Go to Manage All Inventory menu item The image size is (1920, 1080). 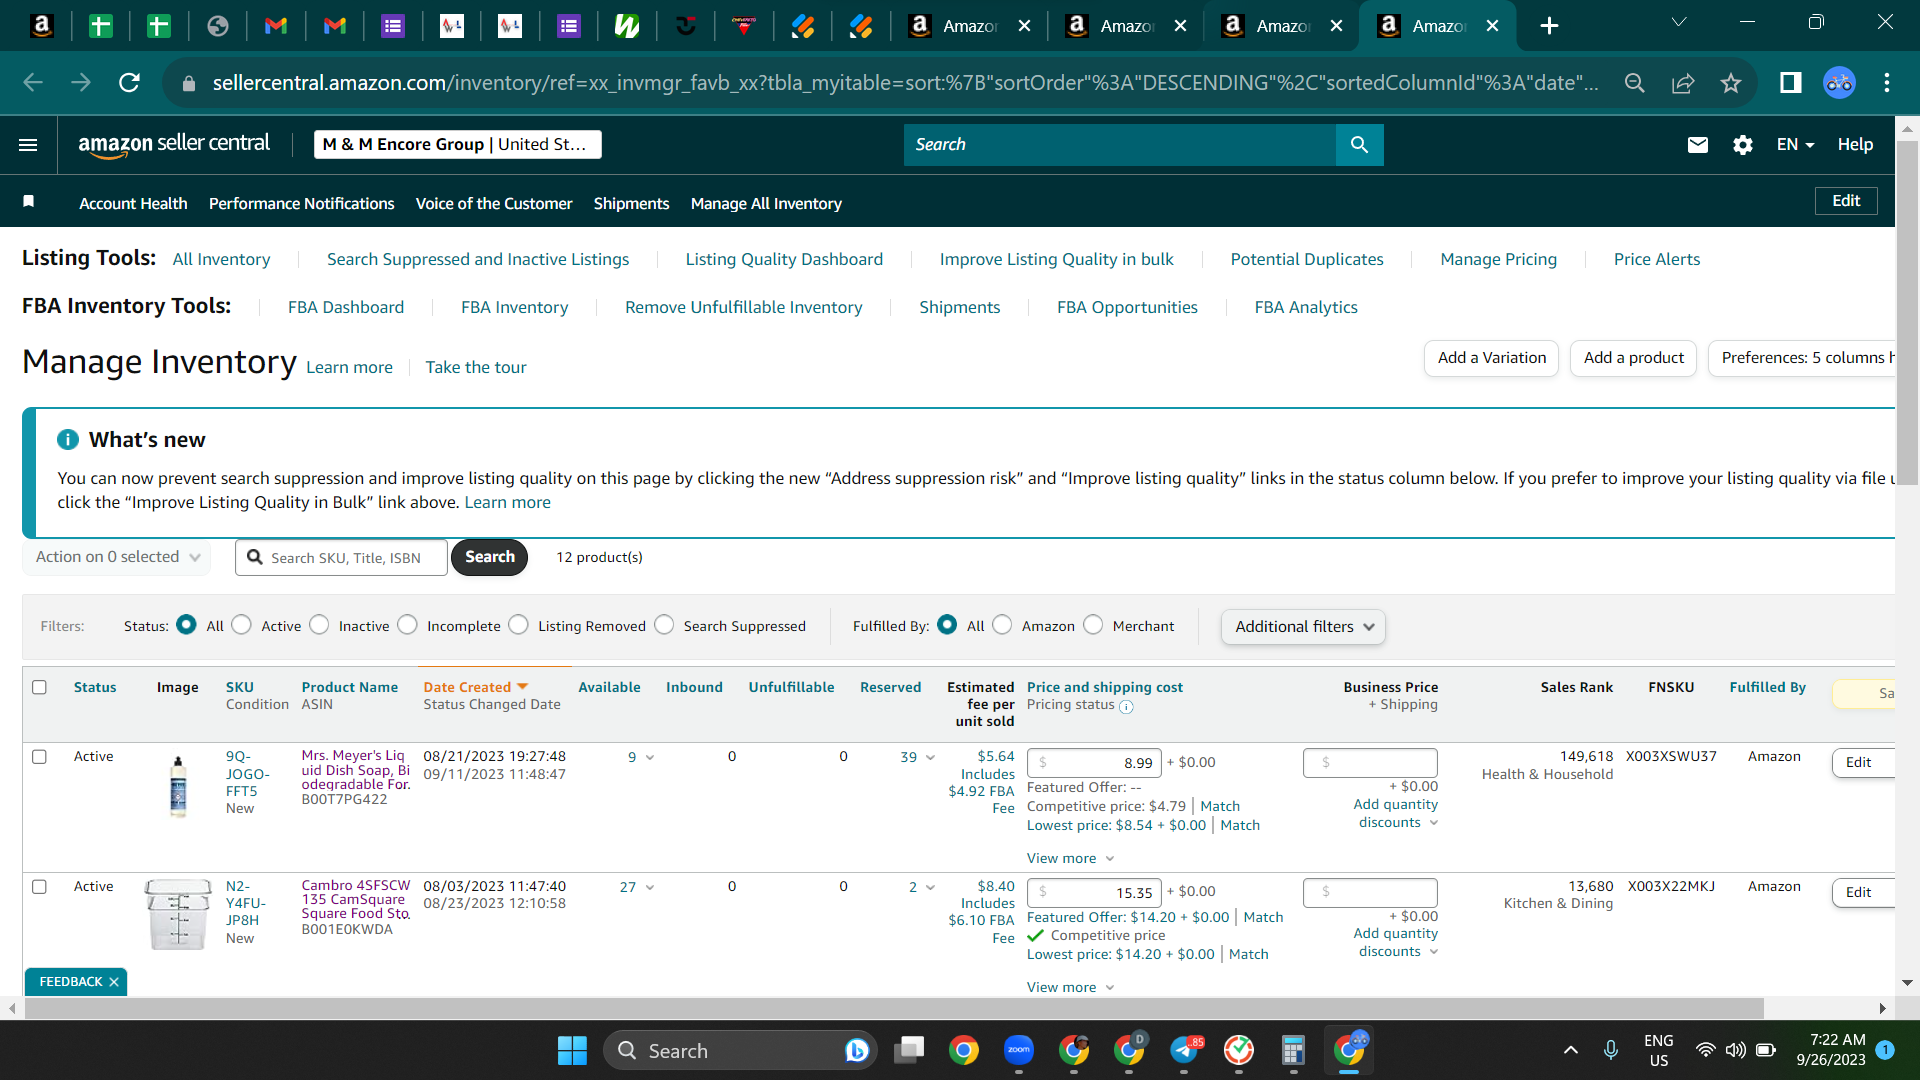(x=766, y=203)
